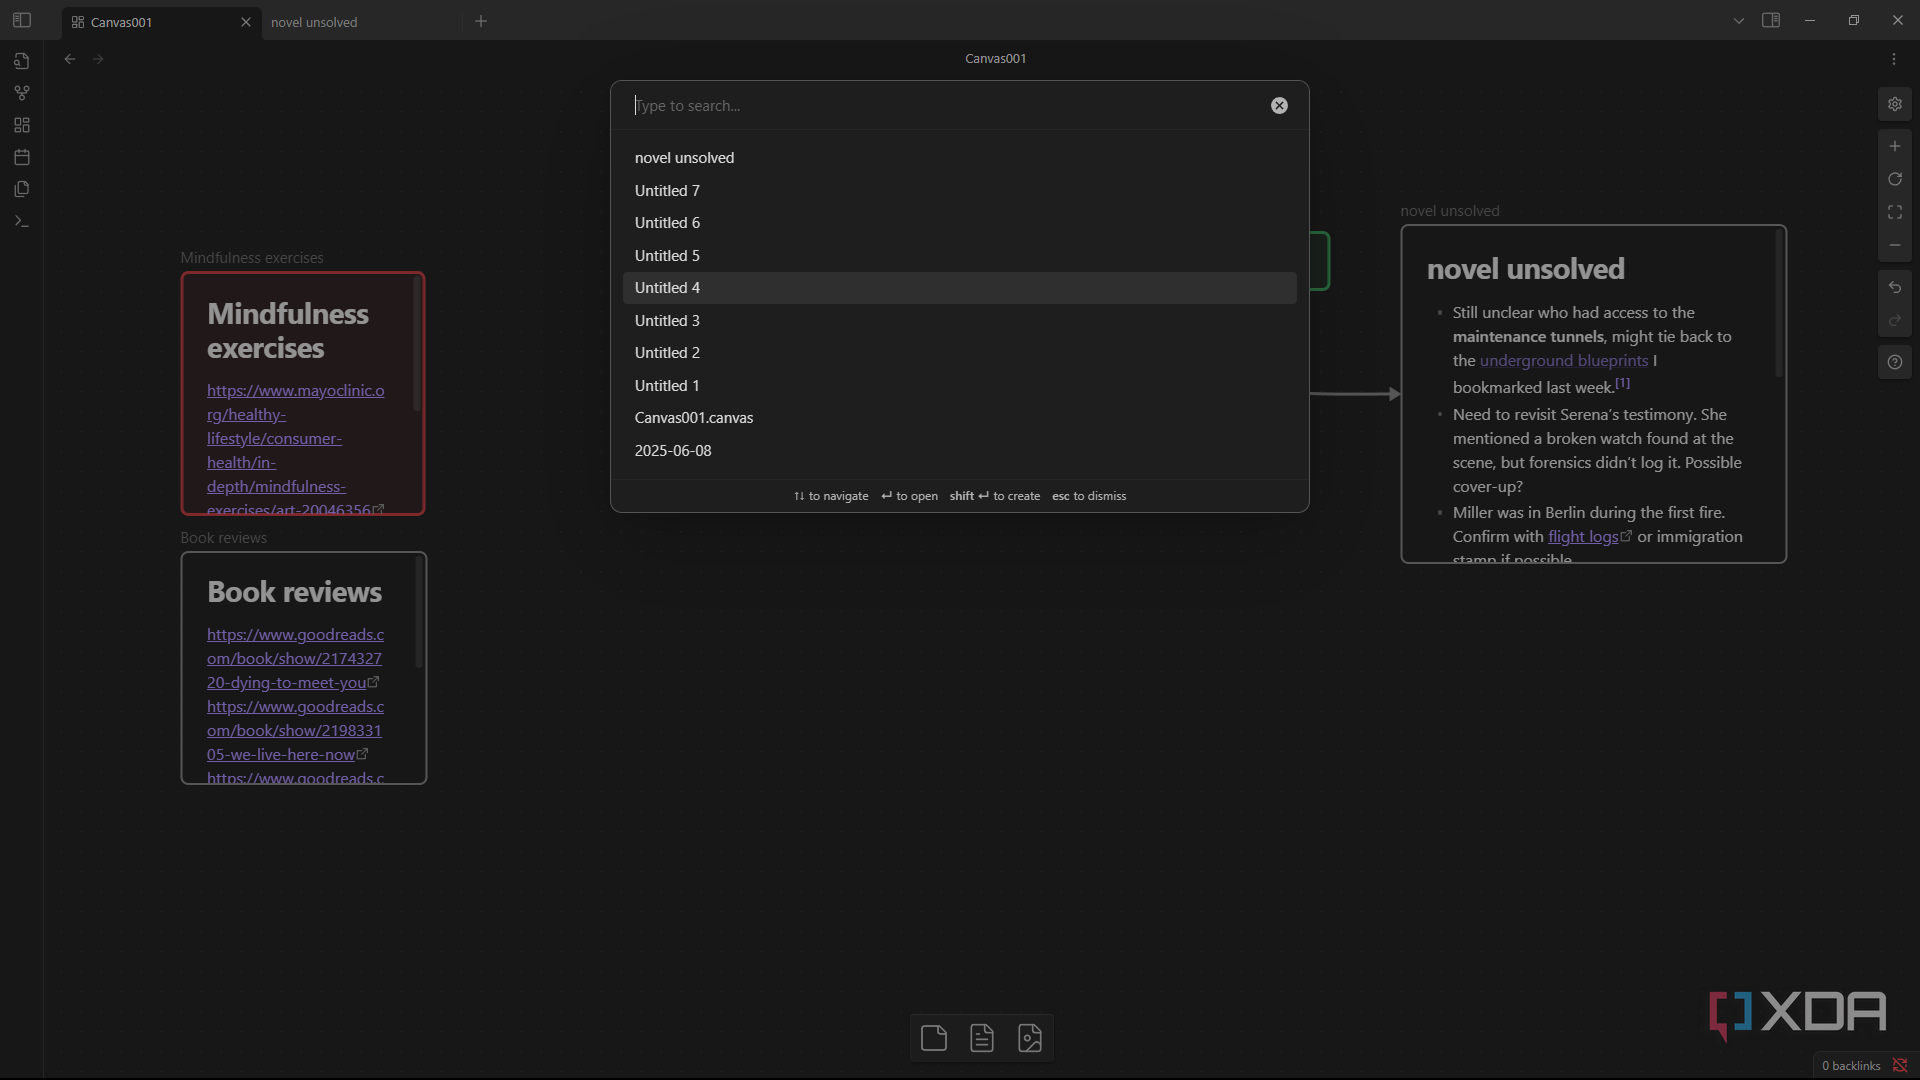Screen dimensions: 1920x1080
Task: Open dying-to-meet-you goodreads link
Action: [295, 659]
